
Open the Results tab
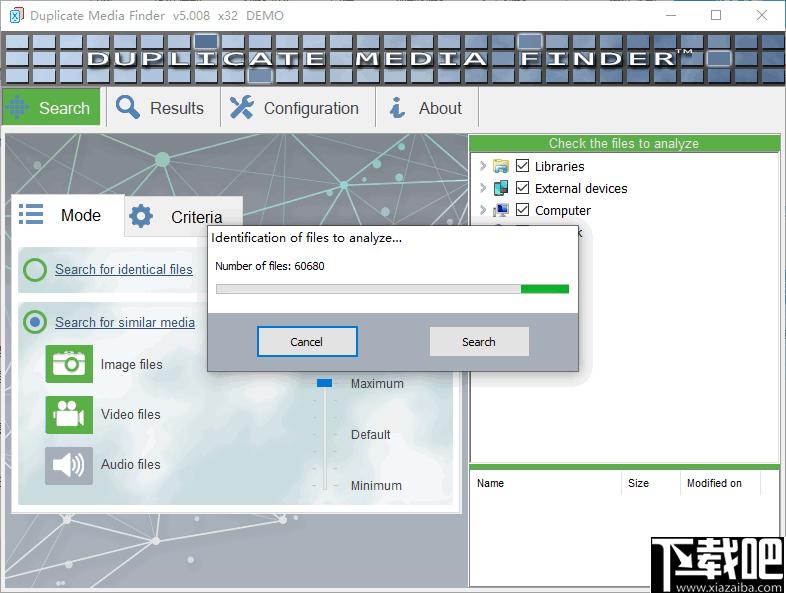(x=163, y=107)
